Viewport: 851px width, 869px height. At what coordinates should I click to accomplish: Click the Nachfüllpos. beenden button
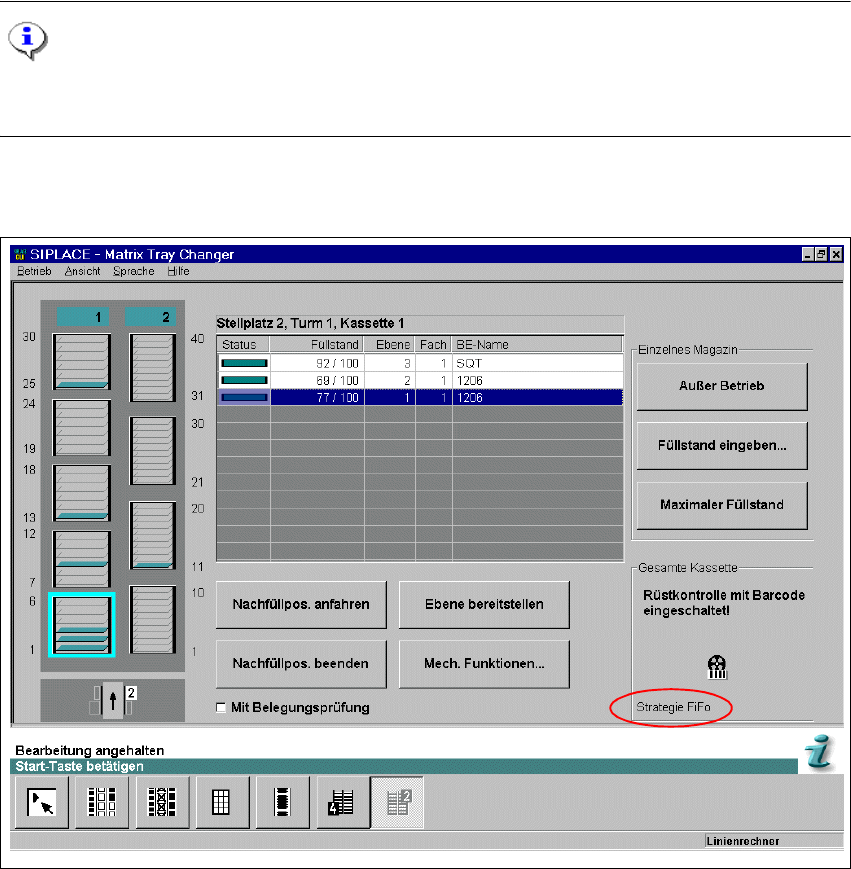click(x=301, y=664)
